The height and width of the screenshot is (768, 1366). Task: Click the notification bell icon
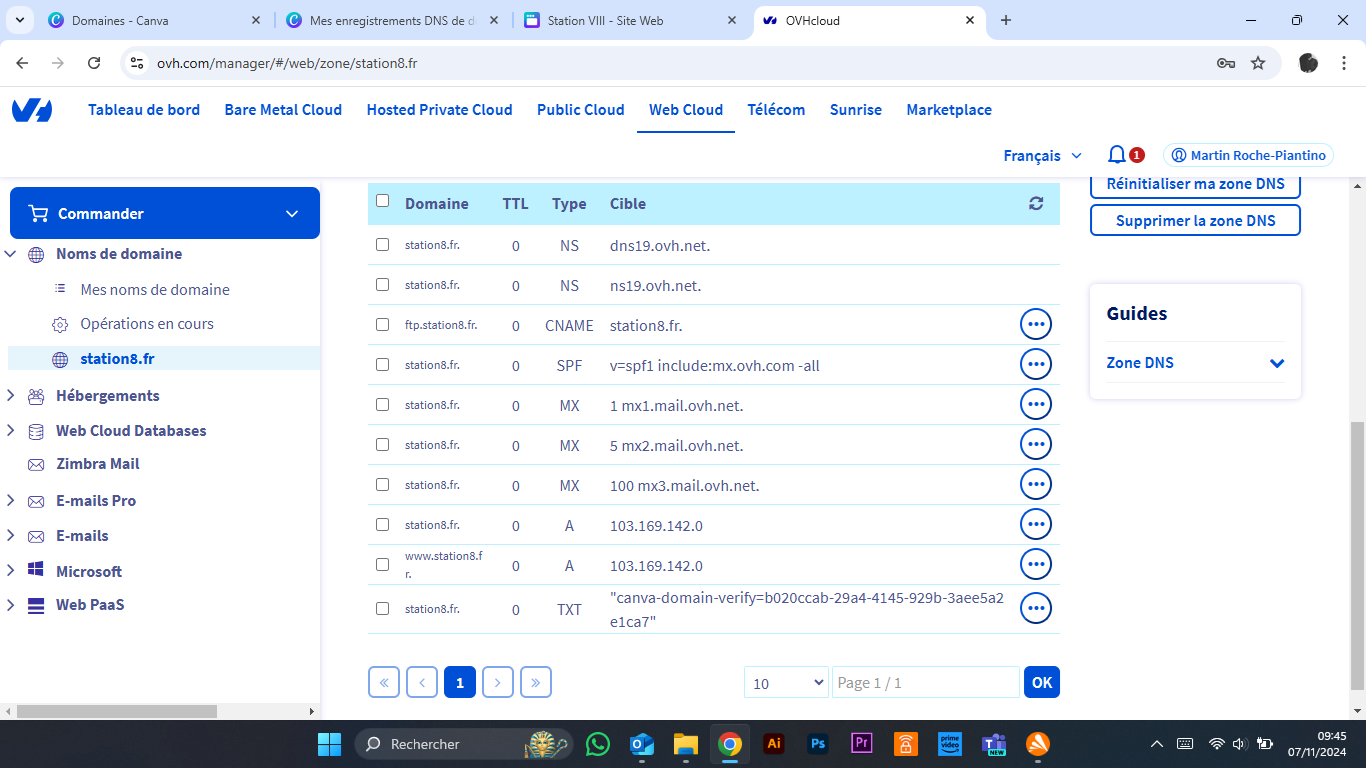1117,155
